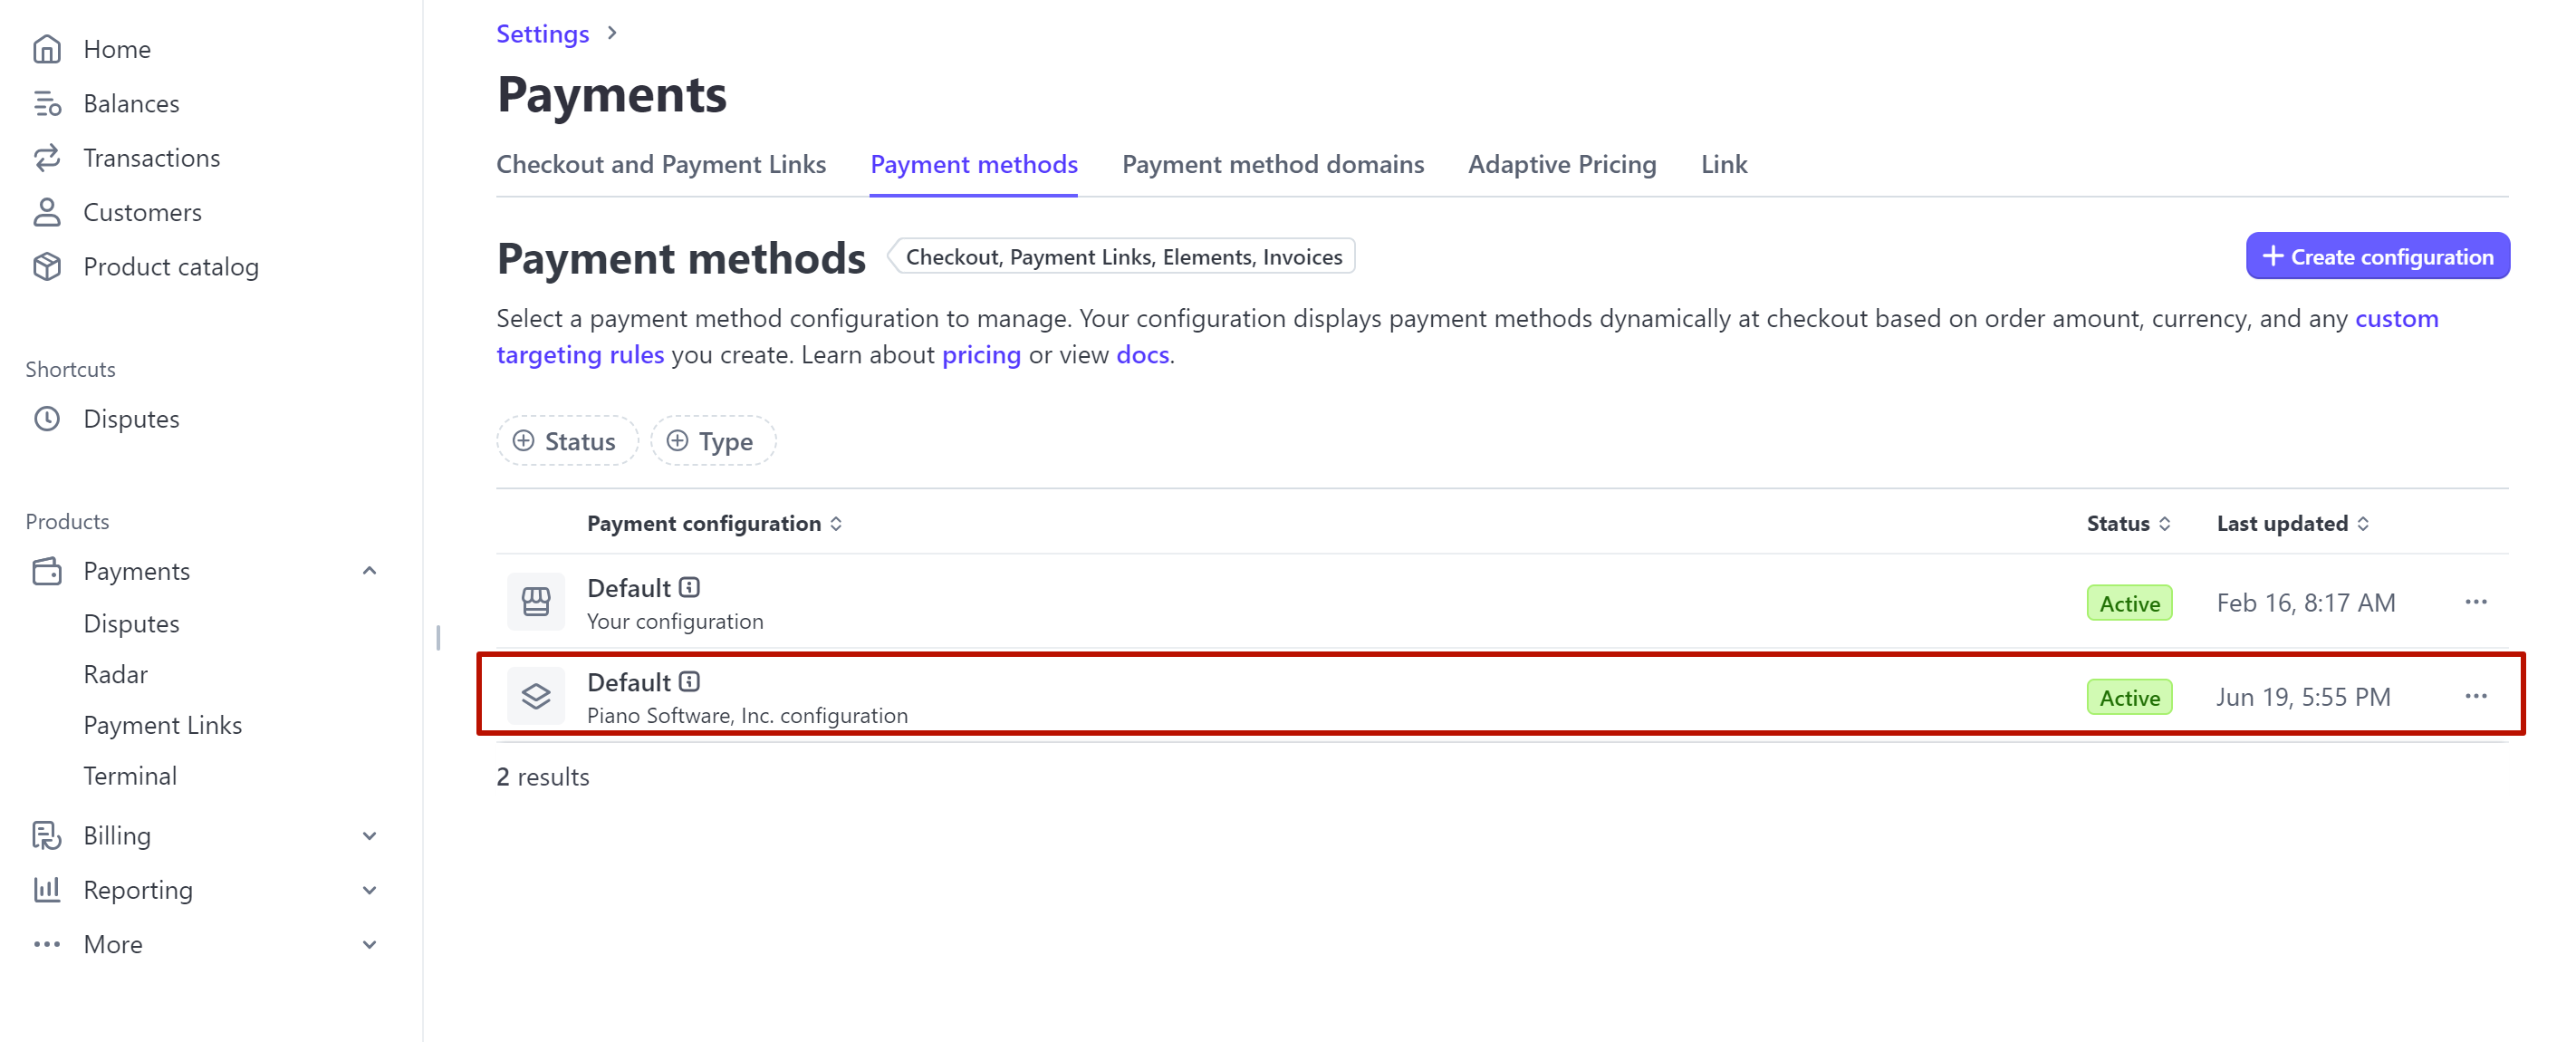Click the Disputes clock icon in Shortcuts
The image size is (2576, 1042).
[47, 419]
